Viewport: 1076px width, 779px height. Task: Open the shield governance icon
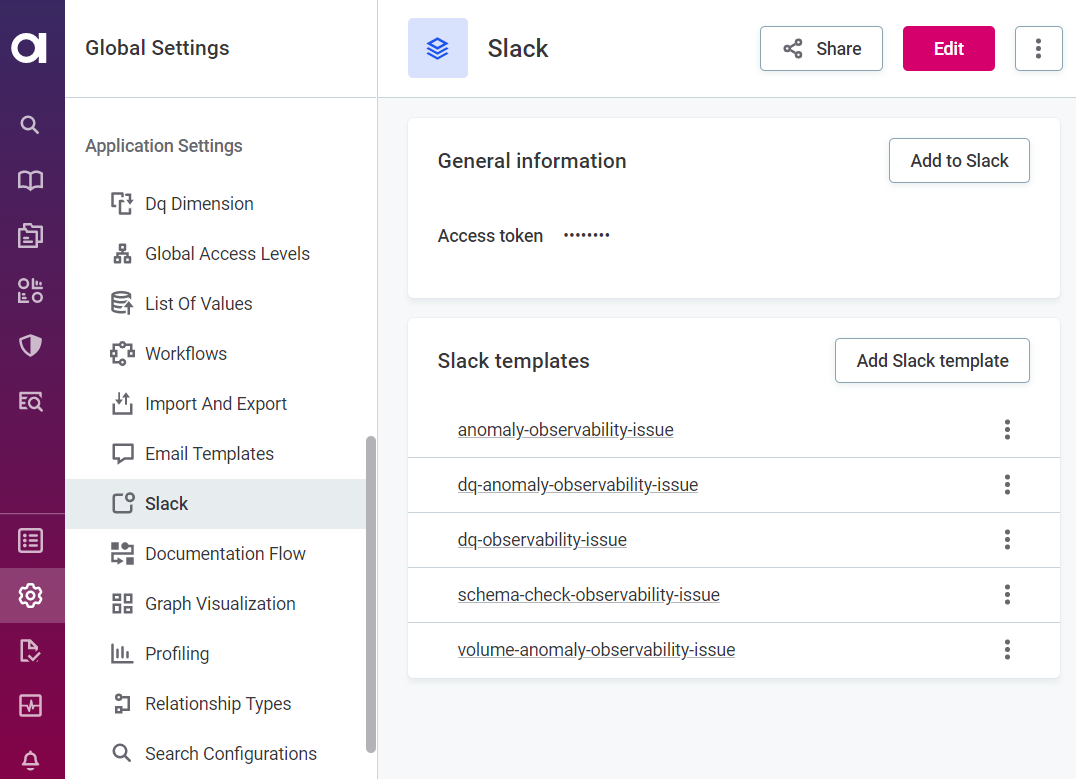30,346
